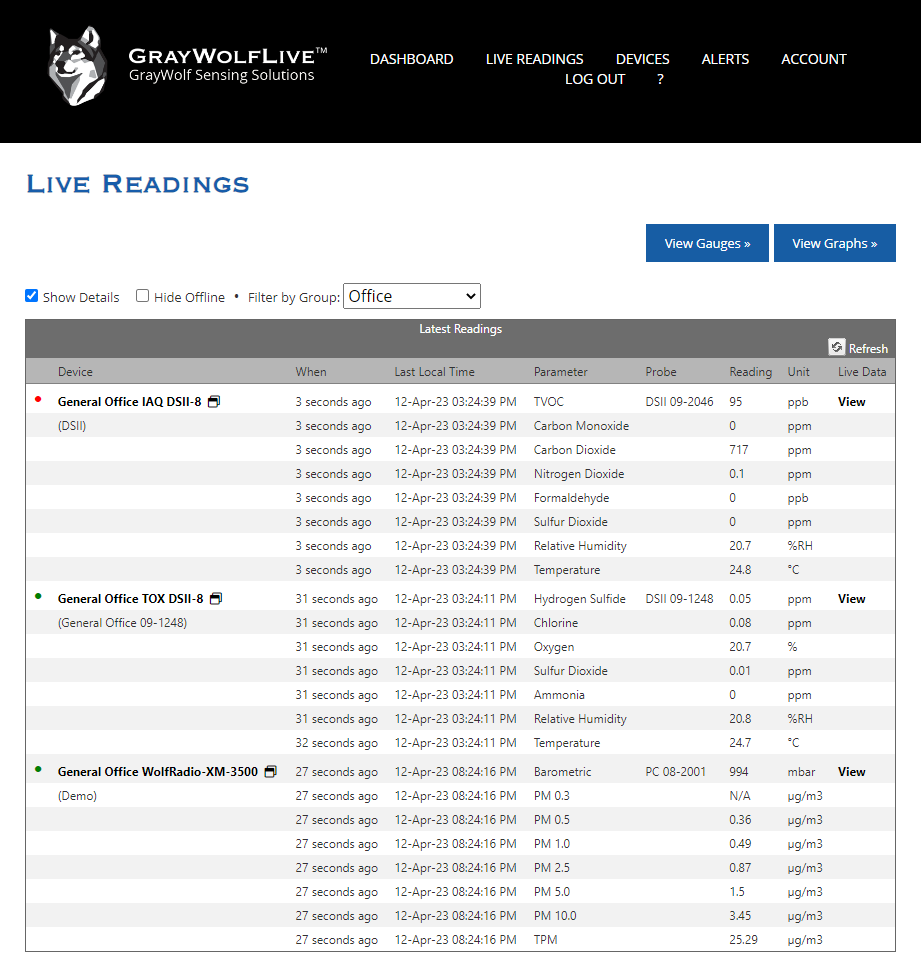Open popup icon beside General Office IAQ DSII-8
The width and height of the screenshot is (921, 954).
point(214,402)
